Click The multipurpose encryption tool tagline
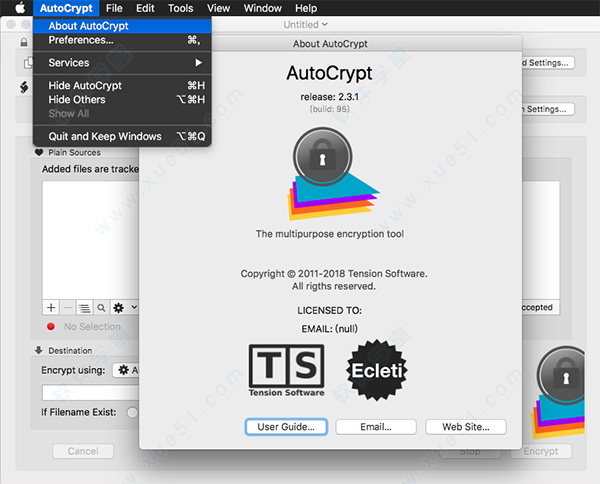The image size is (600, 484). [x=329, y=234]
